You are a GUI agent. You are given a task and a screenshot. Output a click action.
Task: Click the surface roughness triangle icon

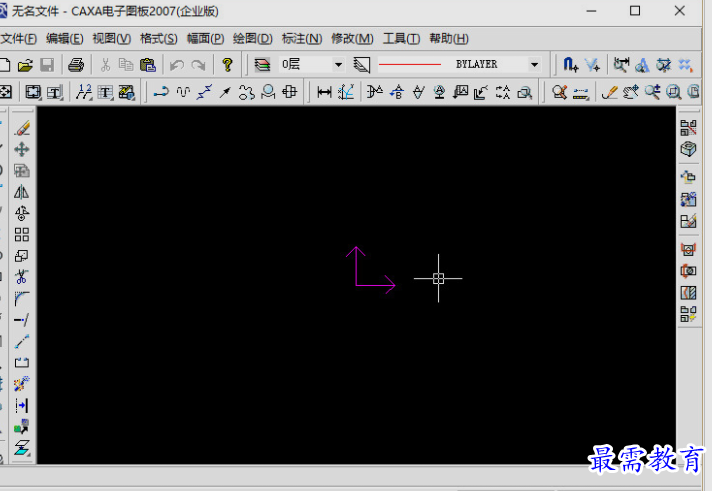418,92
